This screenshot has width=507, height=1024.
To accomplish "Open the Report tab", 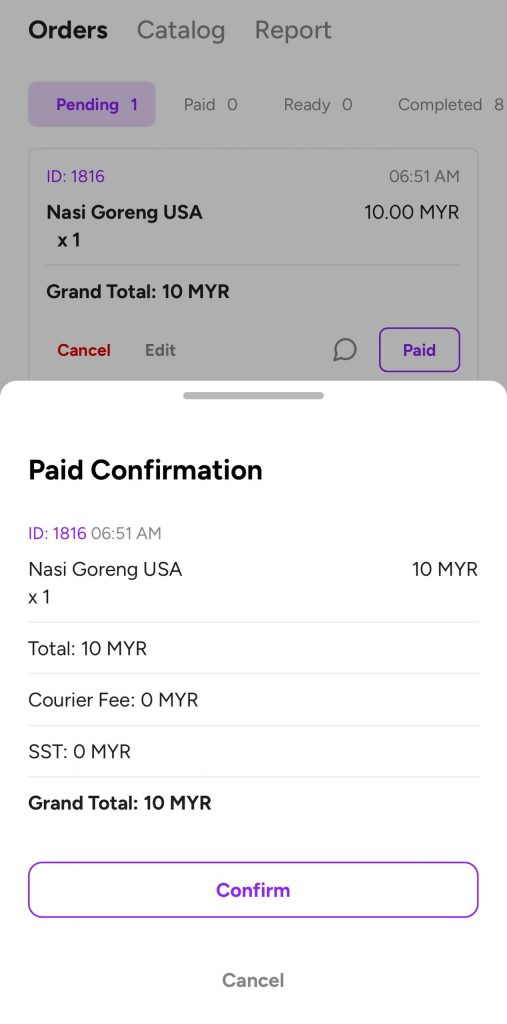I will coord(293,30).
